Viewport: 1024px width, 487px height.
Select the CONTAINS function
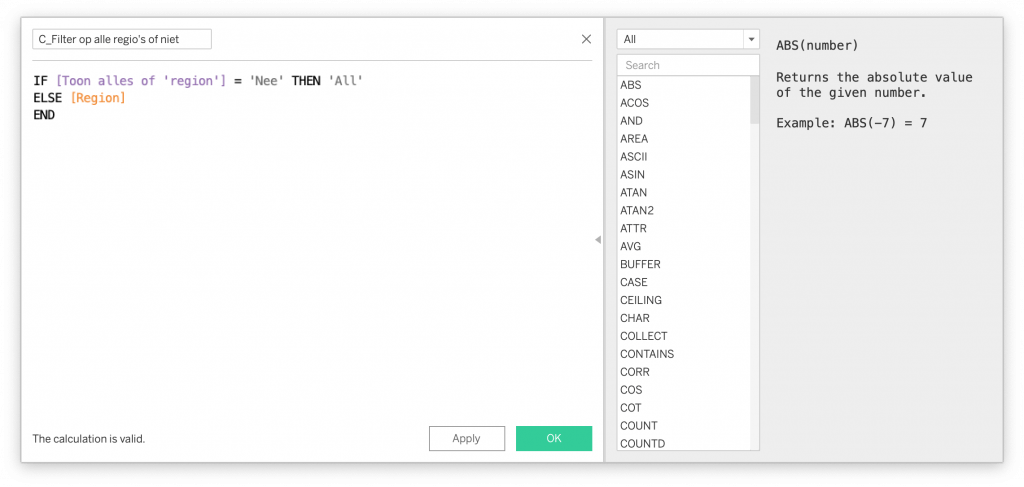pyautogui.click(x=647, y=354)
